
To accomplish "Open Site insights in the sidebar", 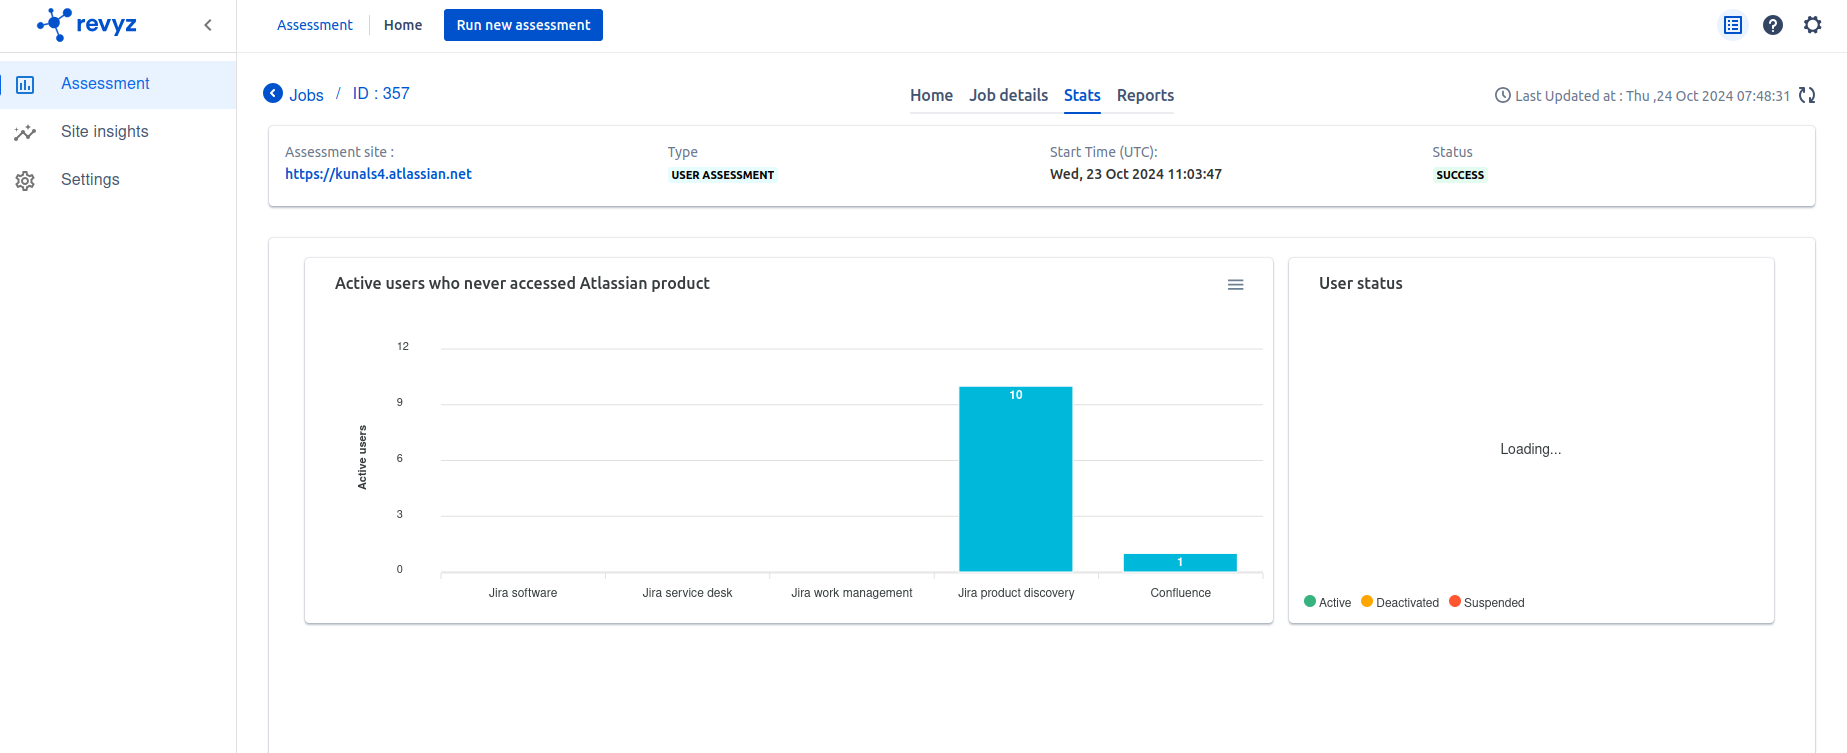I will 118,132.
